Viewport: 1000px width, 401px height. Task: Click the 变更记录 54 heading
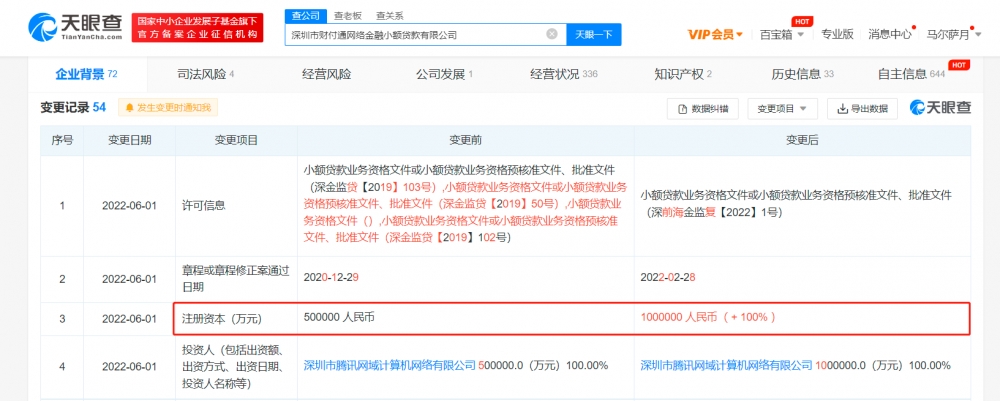[x=73, y=108]
